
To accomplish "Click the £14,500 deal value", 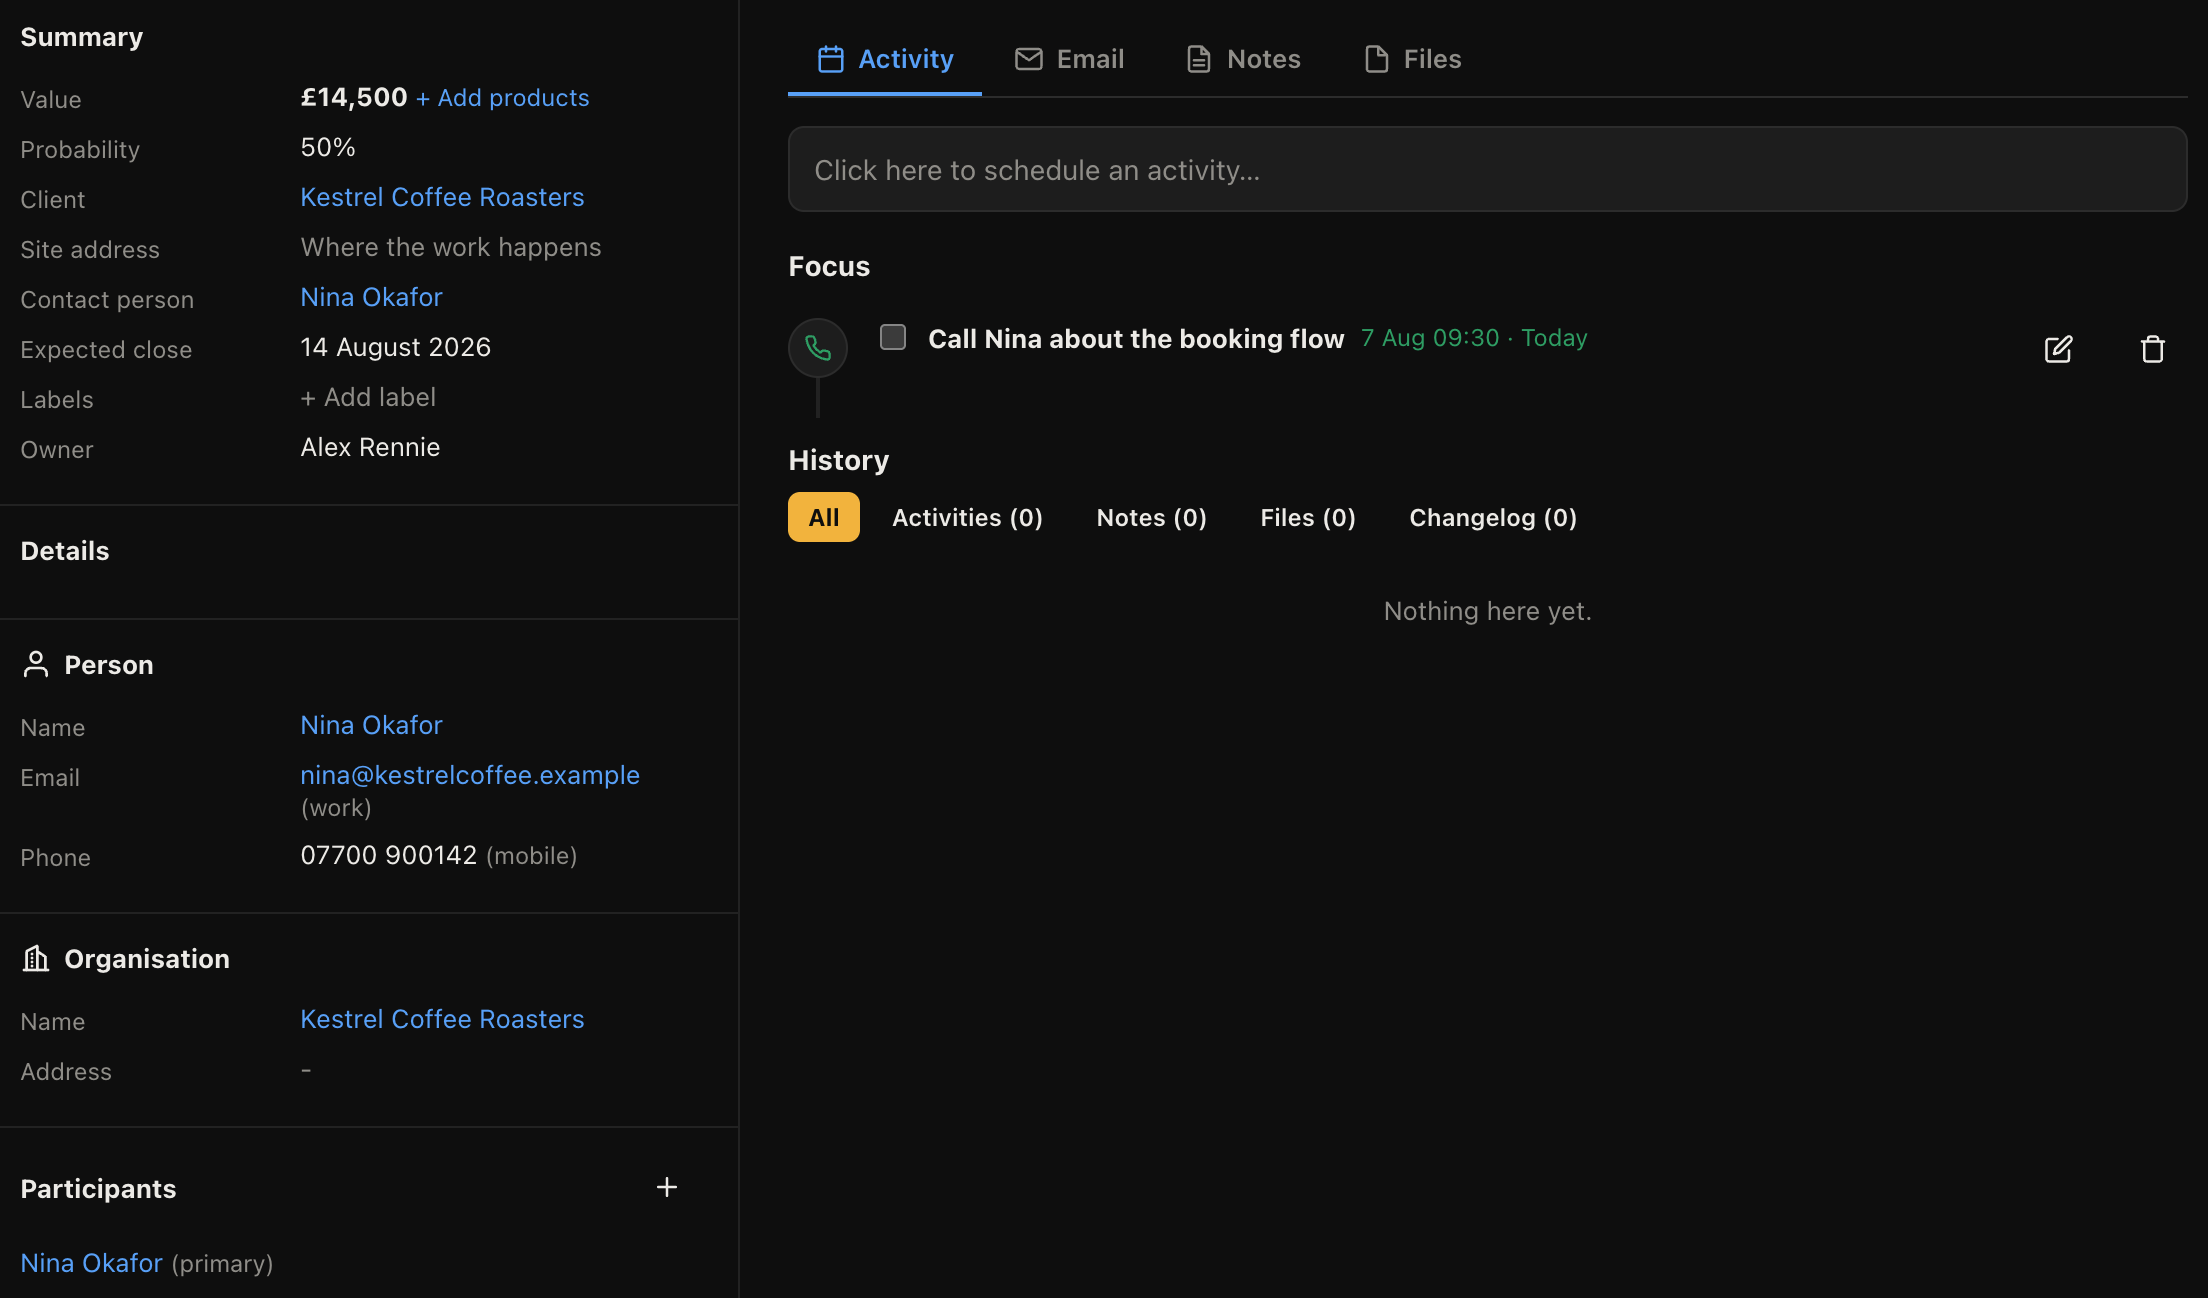I will pyautogui.click(x=354, y=97).
